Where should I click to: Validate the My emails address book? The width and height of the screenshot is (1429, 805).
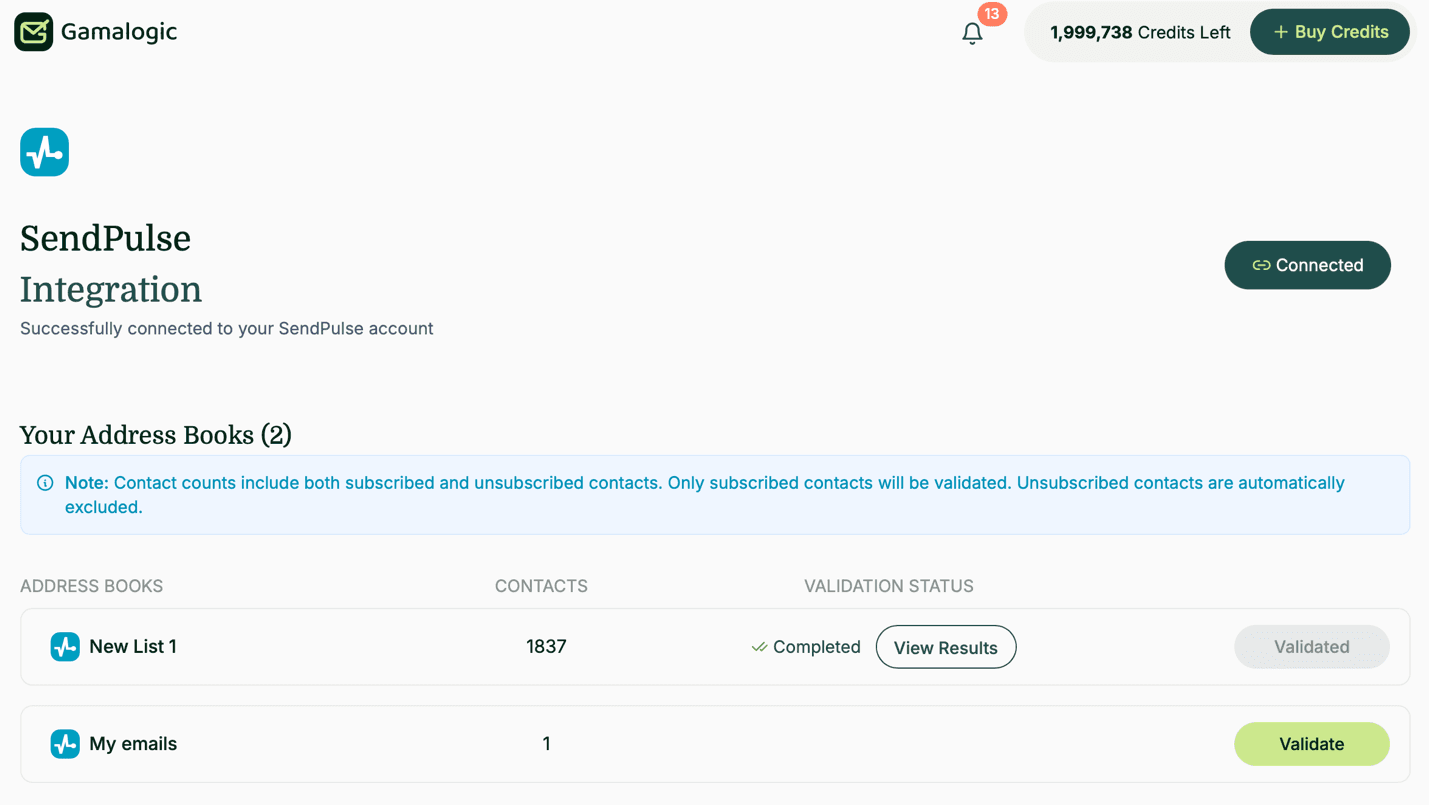coord(1311,743)
